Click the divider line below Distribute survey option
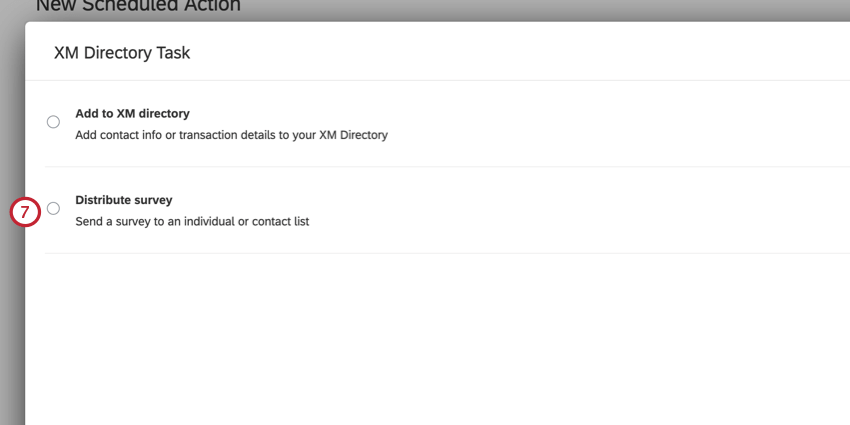850x425 pixels. tap(447, 253)
